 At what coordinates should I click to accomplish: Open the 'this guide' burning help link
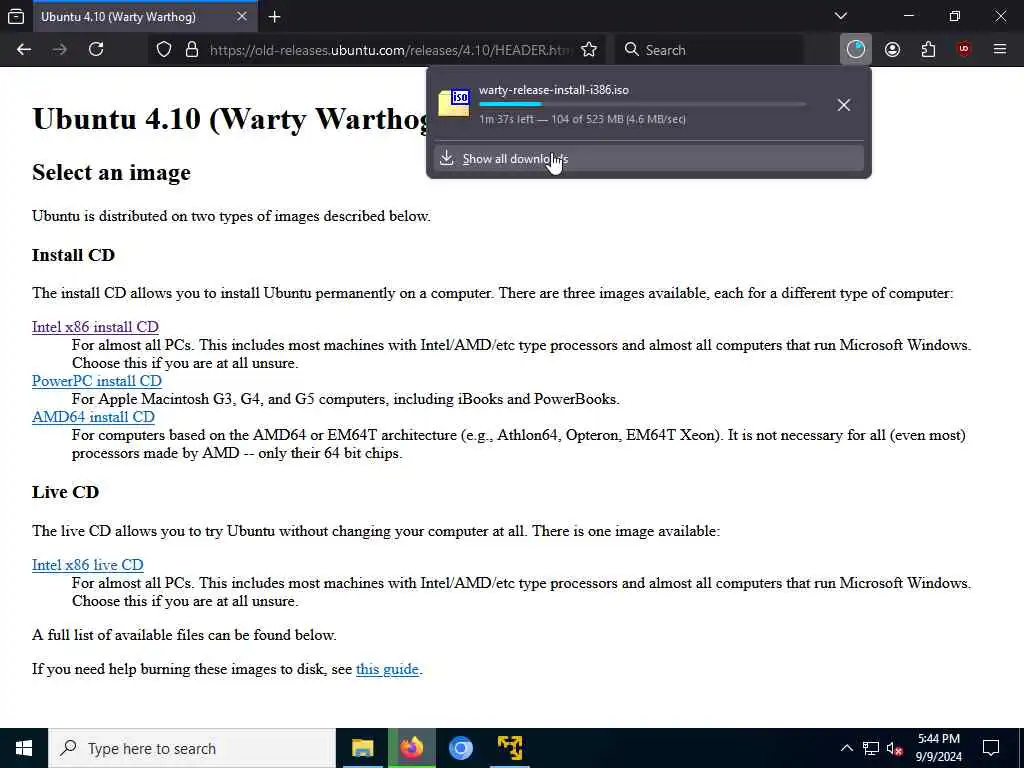[x=387, y=669]
